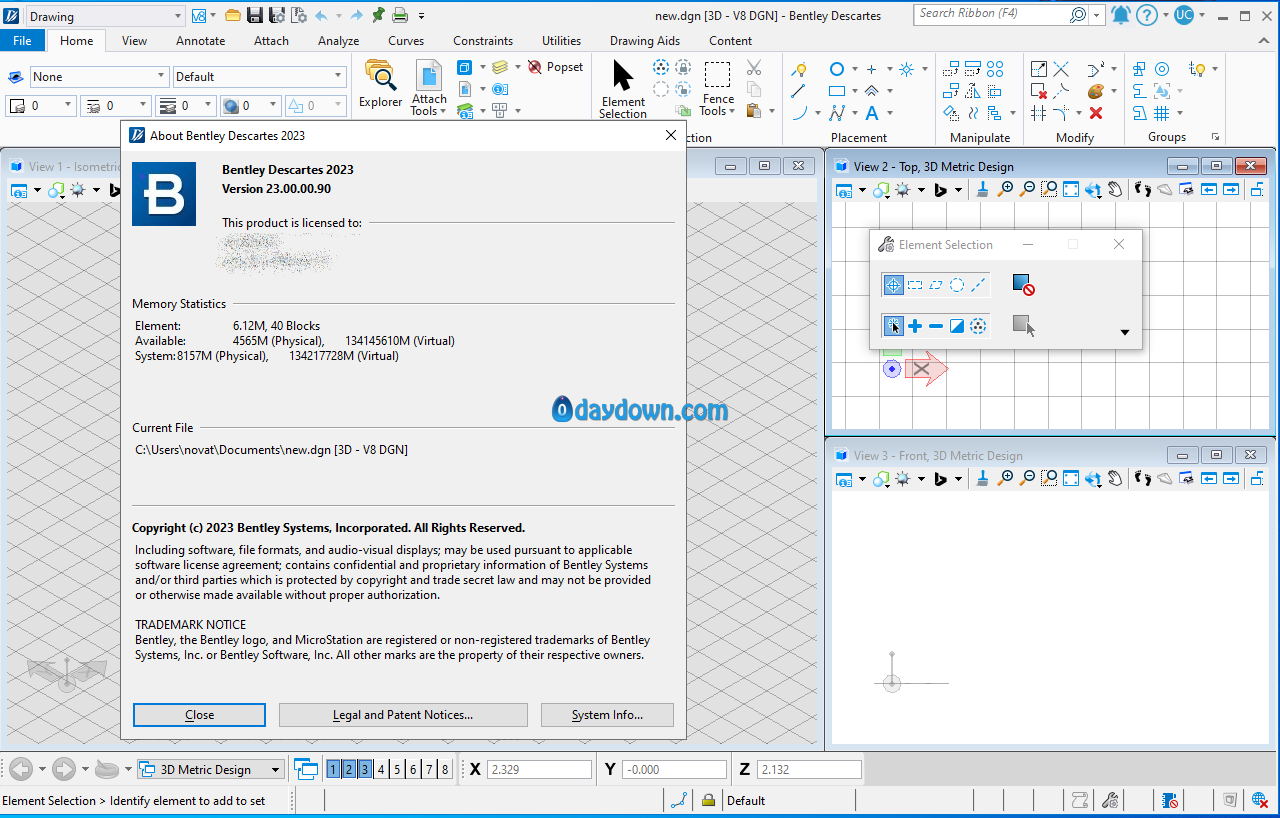Switch to the Annotate ribbon tab

(x=200, y=41)
